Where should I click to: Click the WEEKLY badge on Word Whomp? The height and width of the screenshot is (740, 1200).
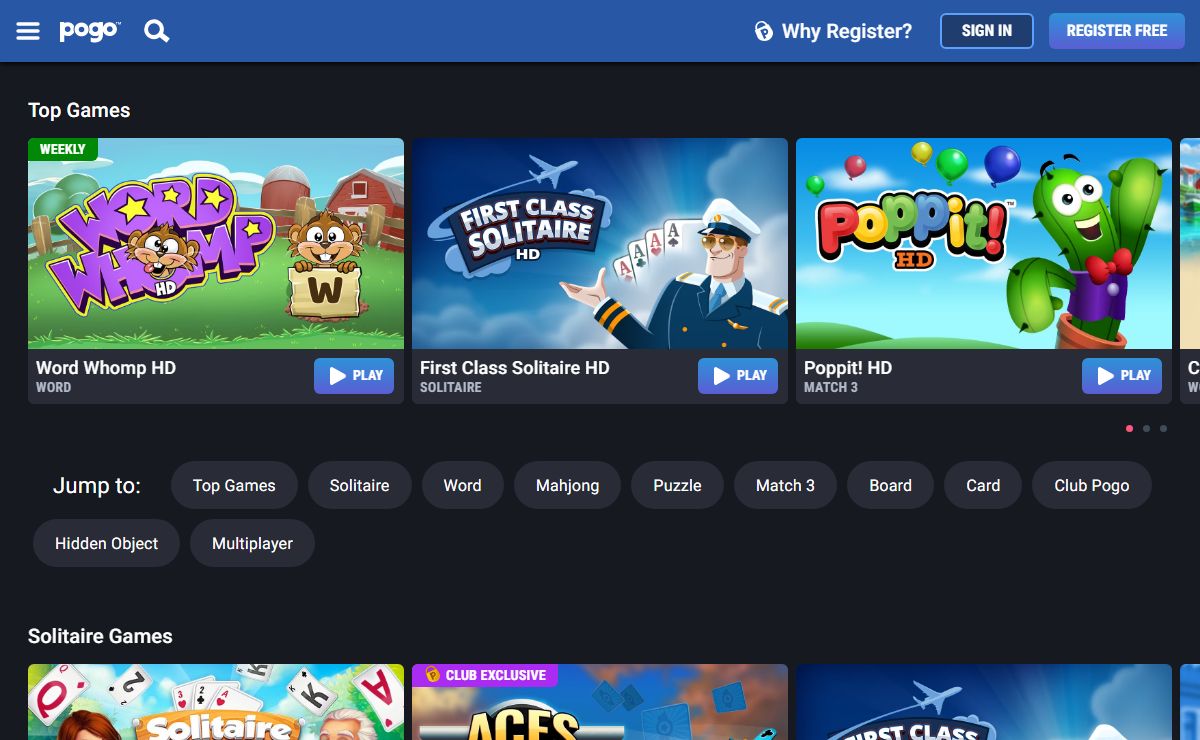tap(63, 149)
